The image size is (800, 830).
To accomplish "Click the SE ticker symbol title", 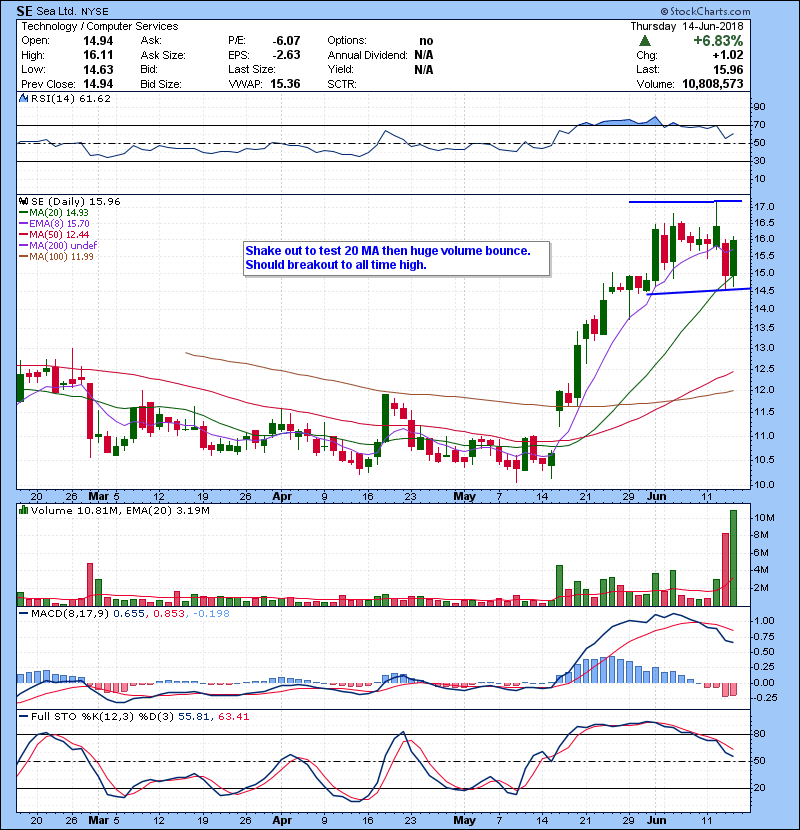I will point(24,11).
